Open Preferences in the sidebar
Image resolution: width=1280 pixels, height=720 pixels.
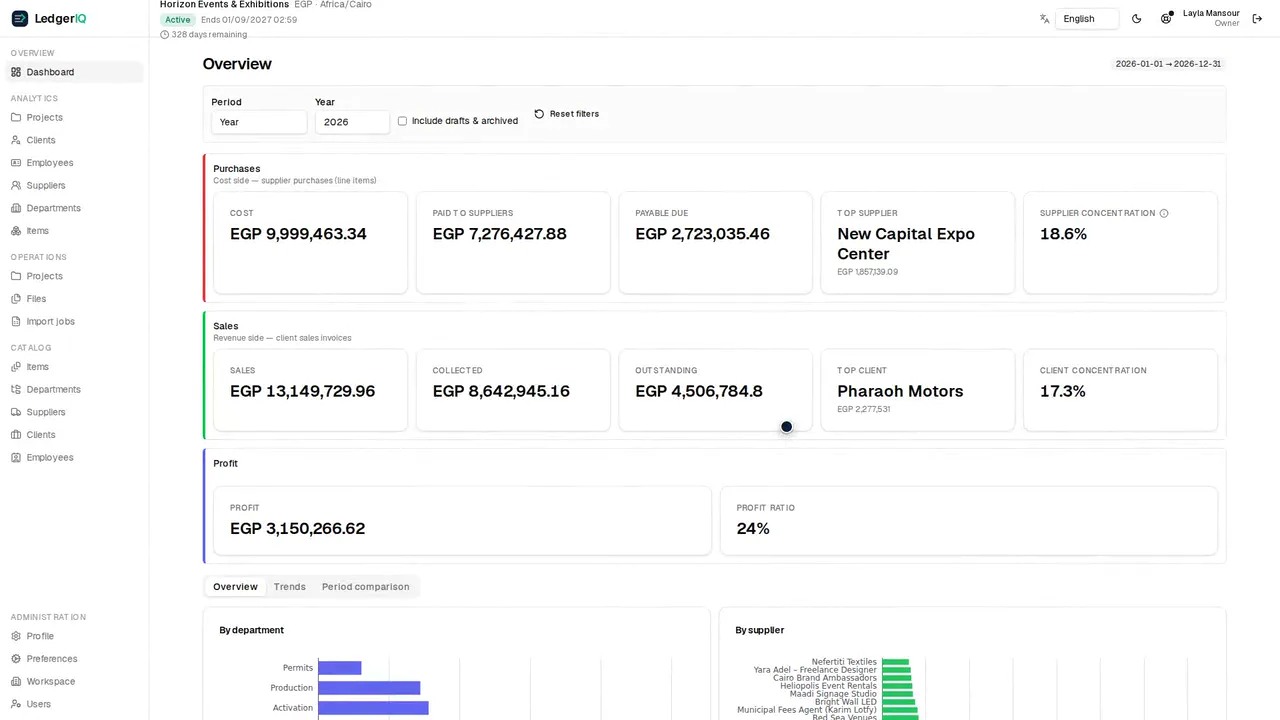click(74, 659)
